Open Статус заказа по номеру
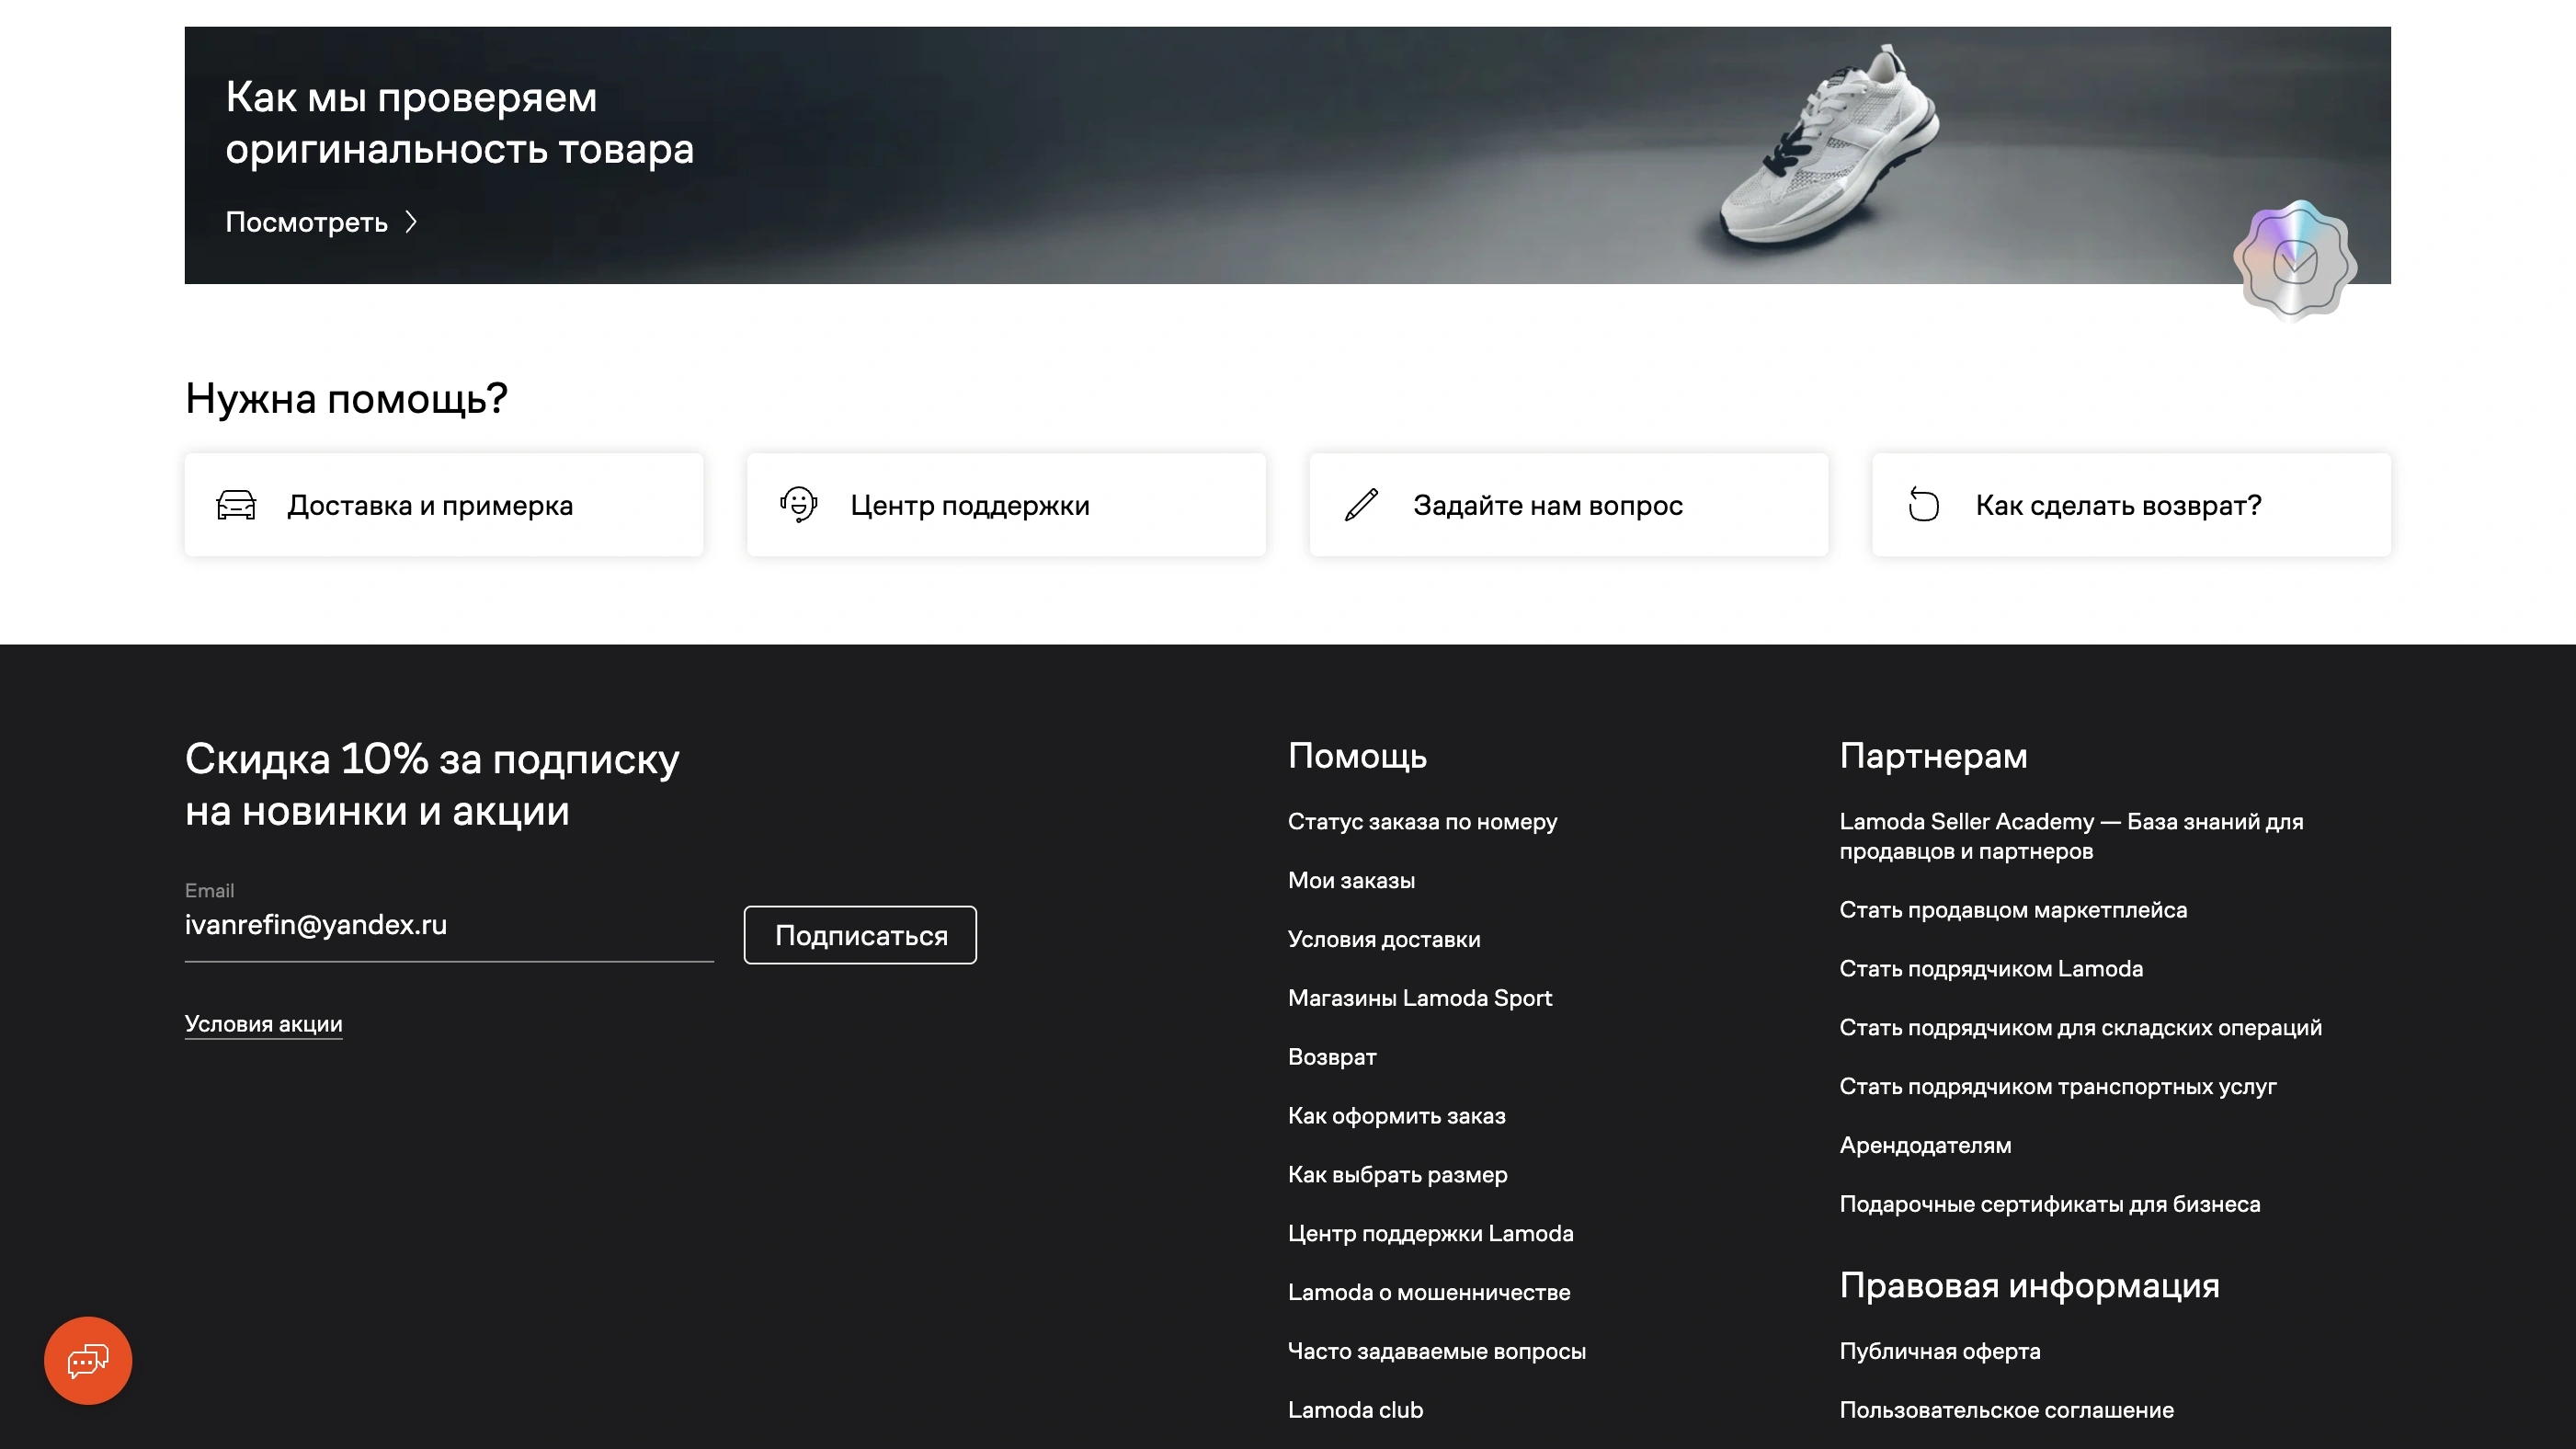This screenshot has height=1449, width=2576. [x=1422, y=821]
